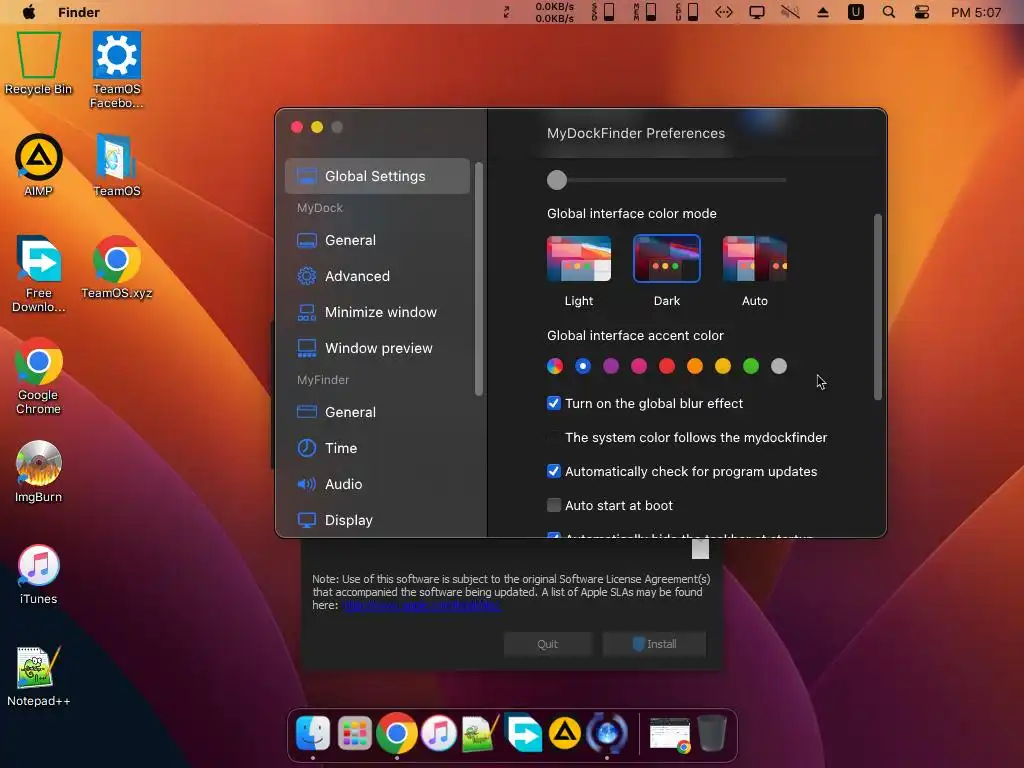
Task: Choose the Light color mode thumbnail
Action: tap(579, 259)
